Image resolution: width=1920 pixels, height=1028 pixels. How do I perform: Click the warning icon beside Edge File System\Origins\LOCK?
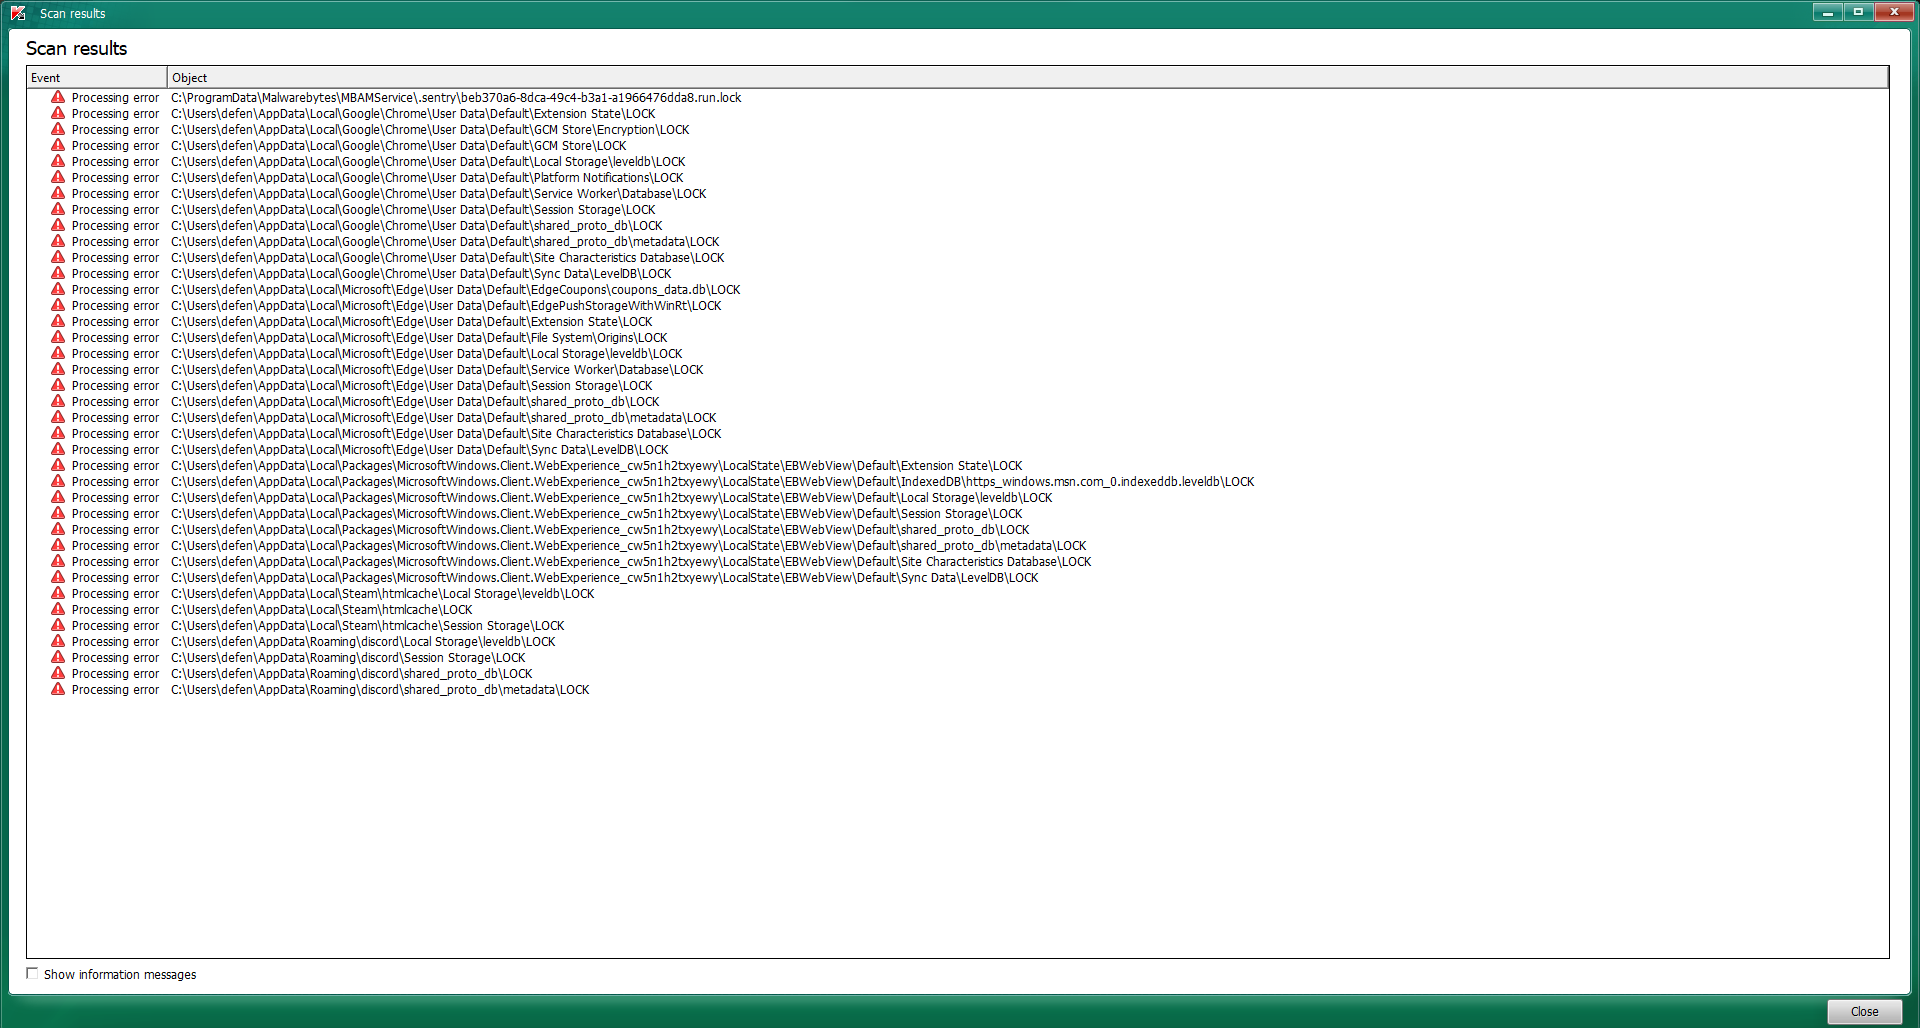[58, 337]
